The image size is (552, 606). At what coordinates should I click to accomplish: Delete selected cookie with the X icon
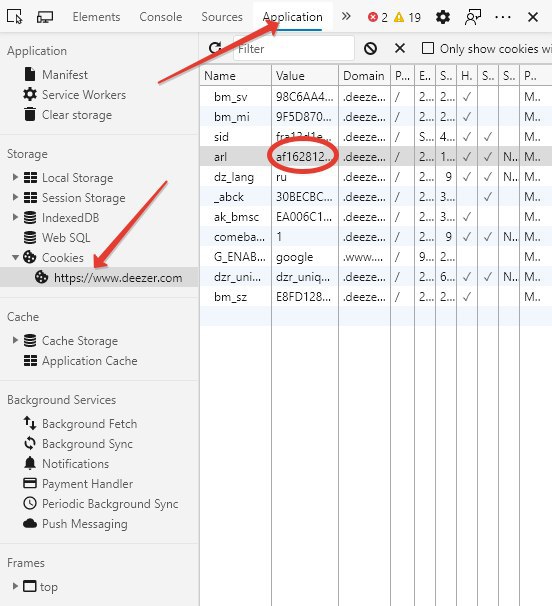tap(400, 48)
